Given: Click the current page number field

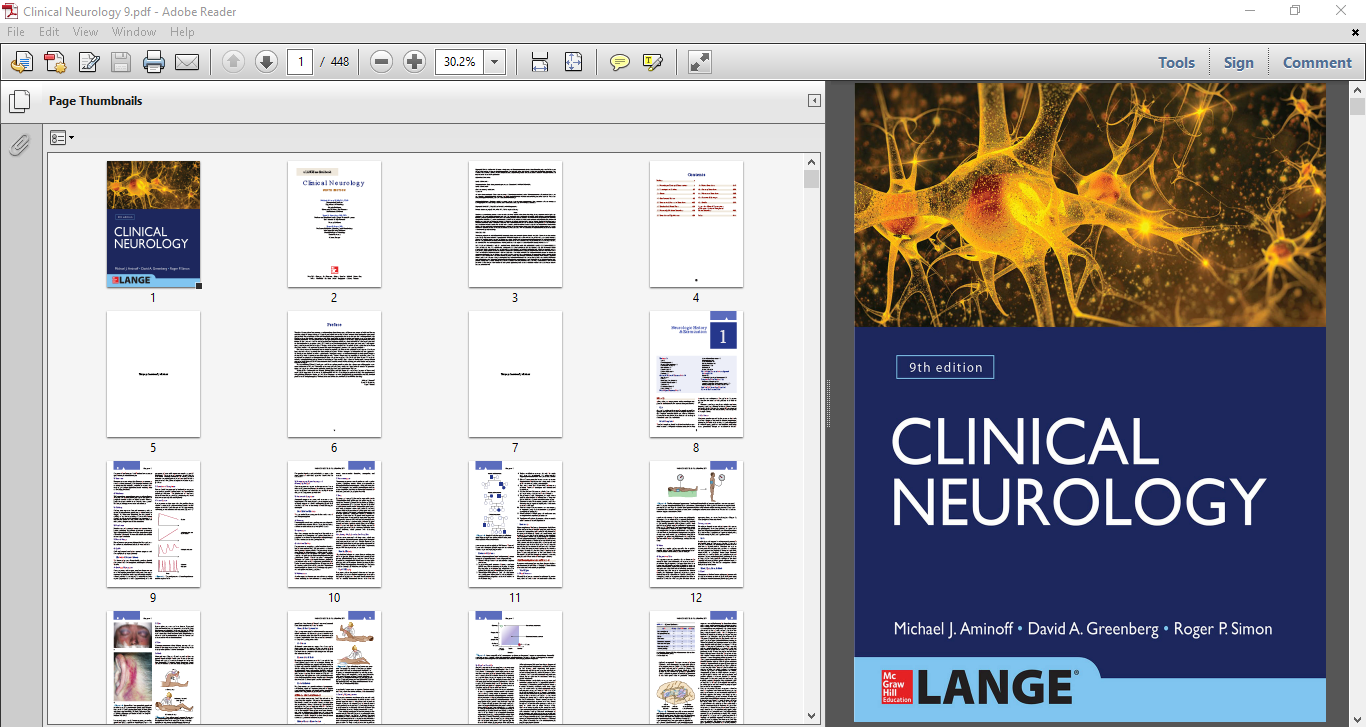Looking at the screenshot, I should [300, 62].
